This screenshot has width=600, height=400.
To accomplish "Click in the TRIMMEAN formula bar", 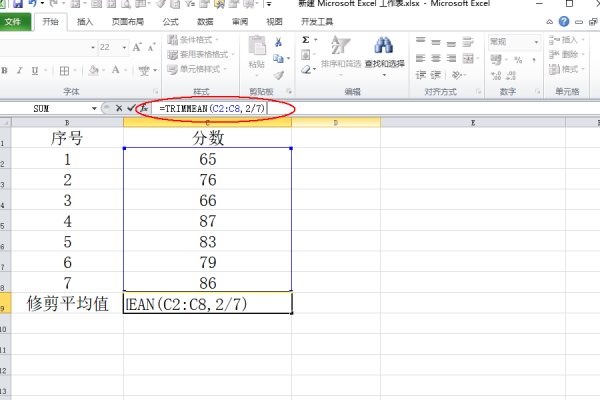I will [x=376, y=108].
